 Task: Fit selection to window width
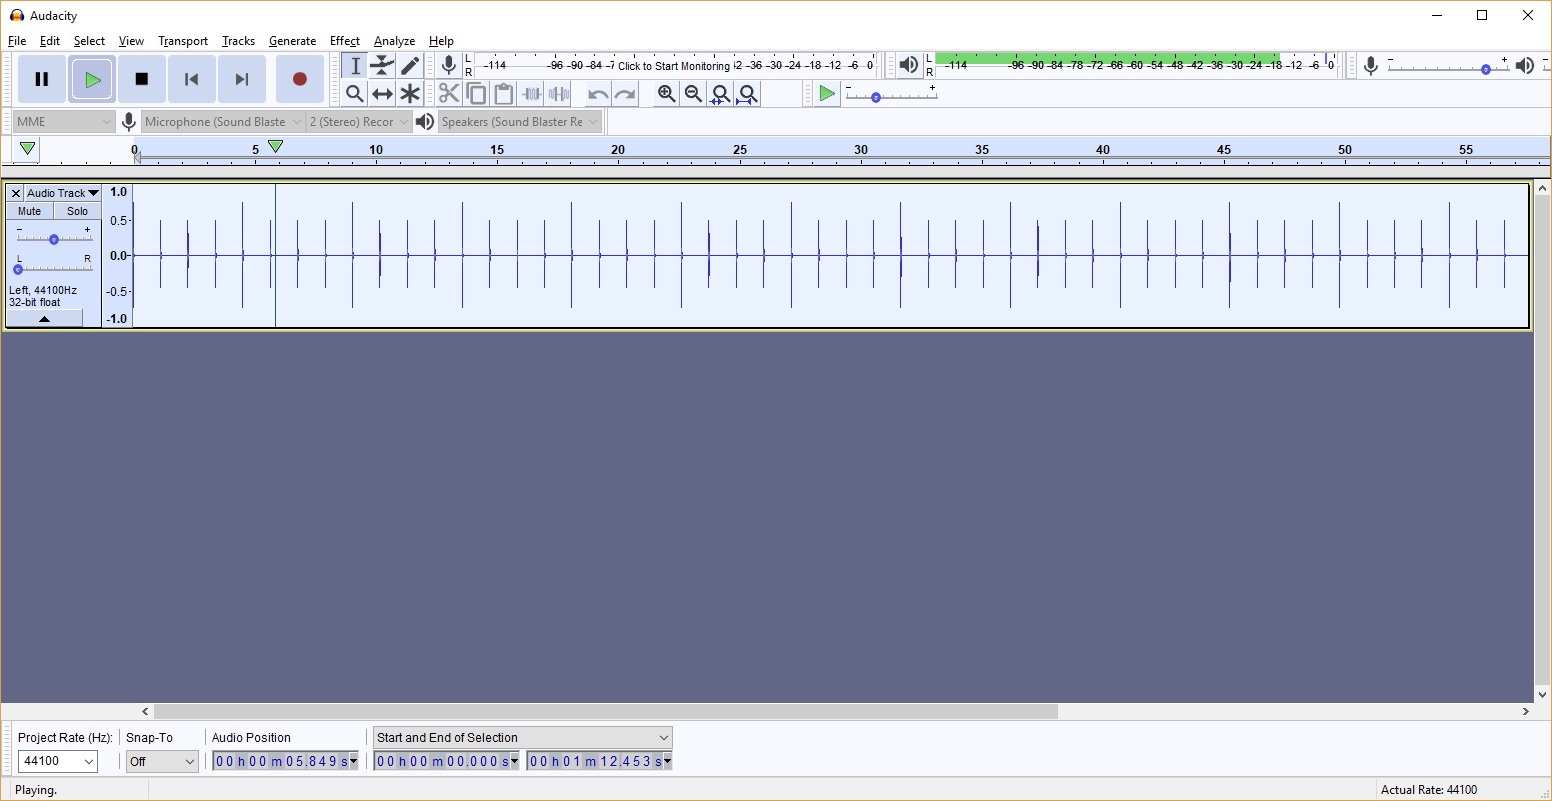point(721,94)
